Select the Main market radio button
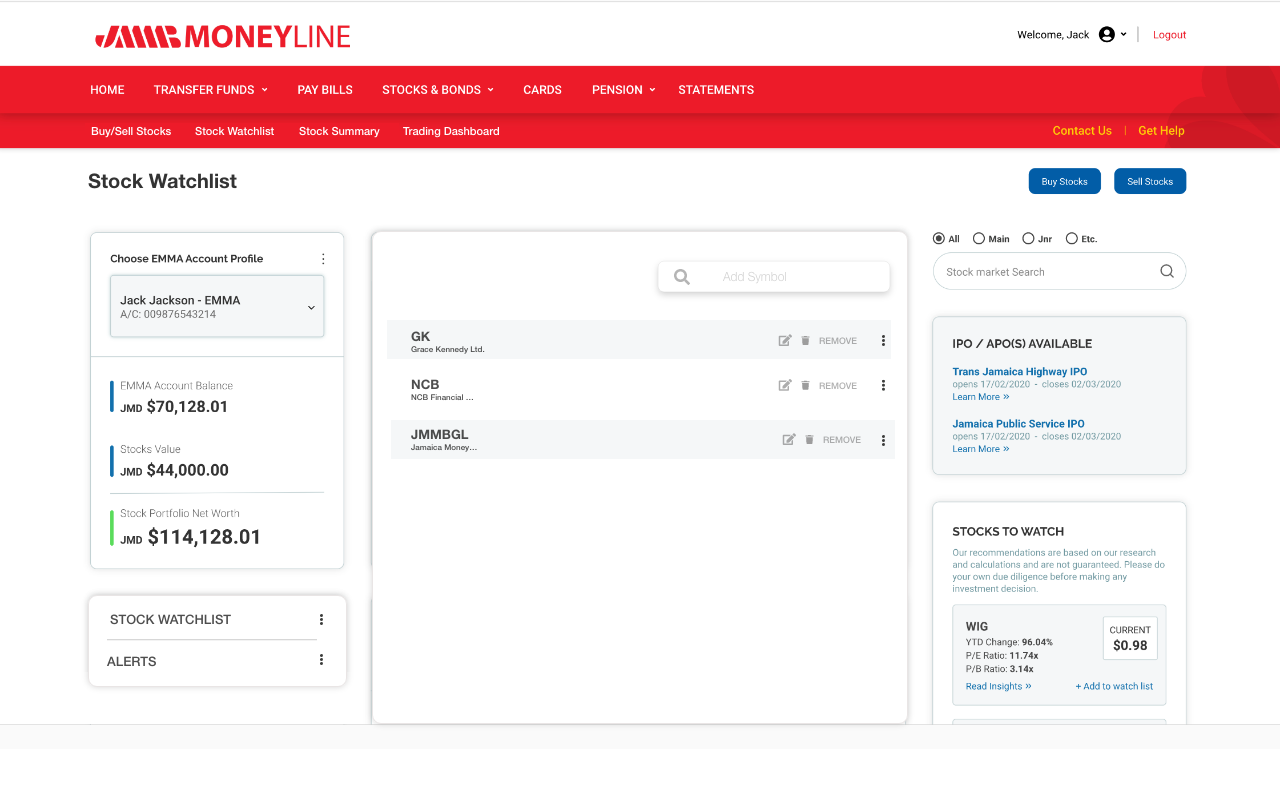This screenshot has height=800, width=1280. click(979, 238)
